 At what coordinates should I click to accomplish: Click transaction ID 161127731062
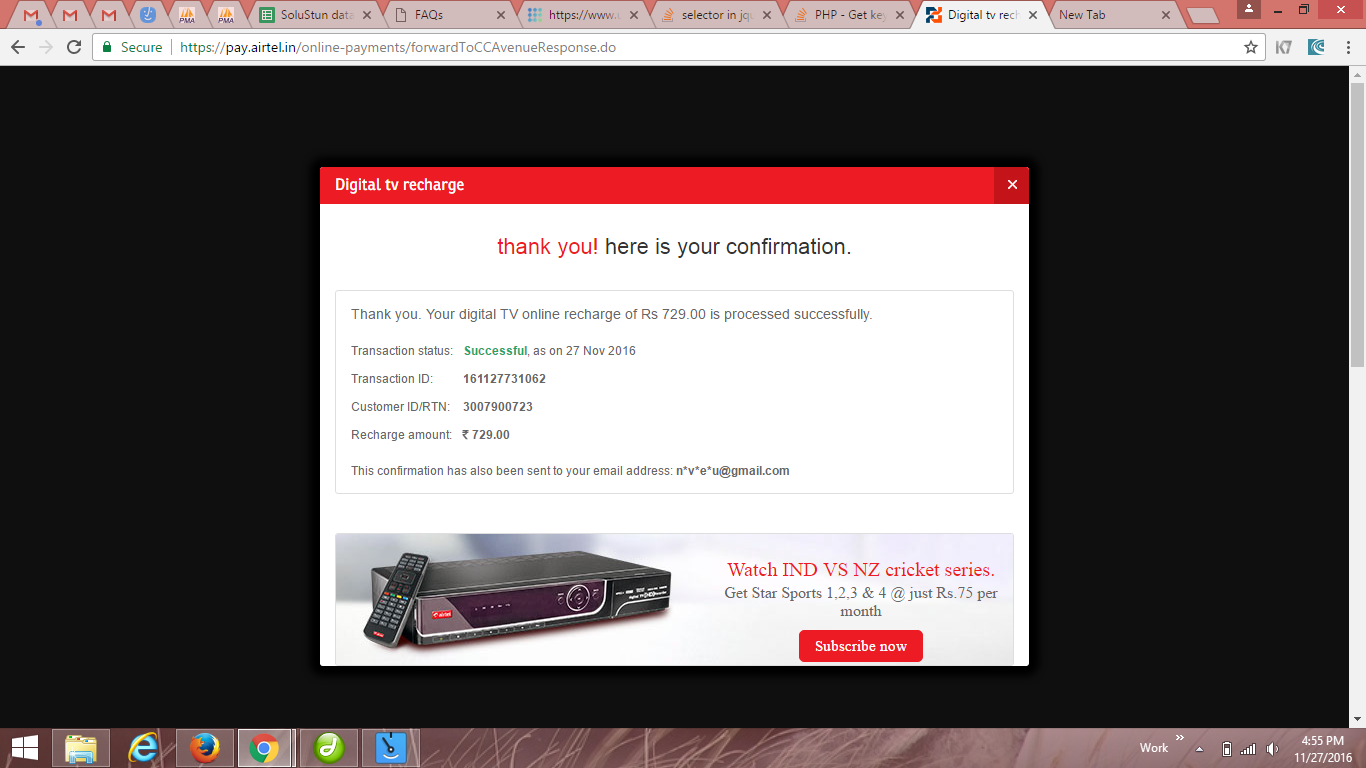[504, 379]
